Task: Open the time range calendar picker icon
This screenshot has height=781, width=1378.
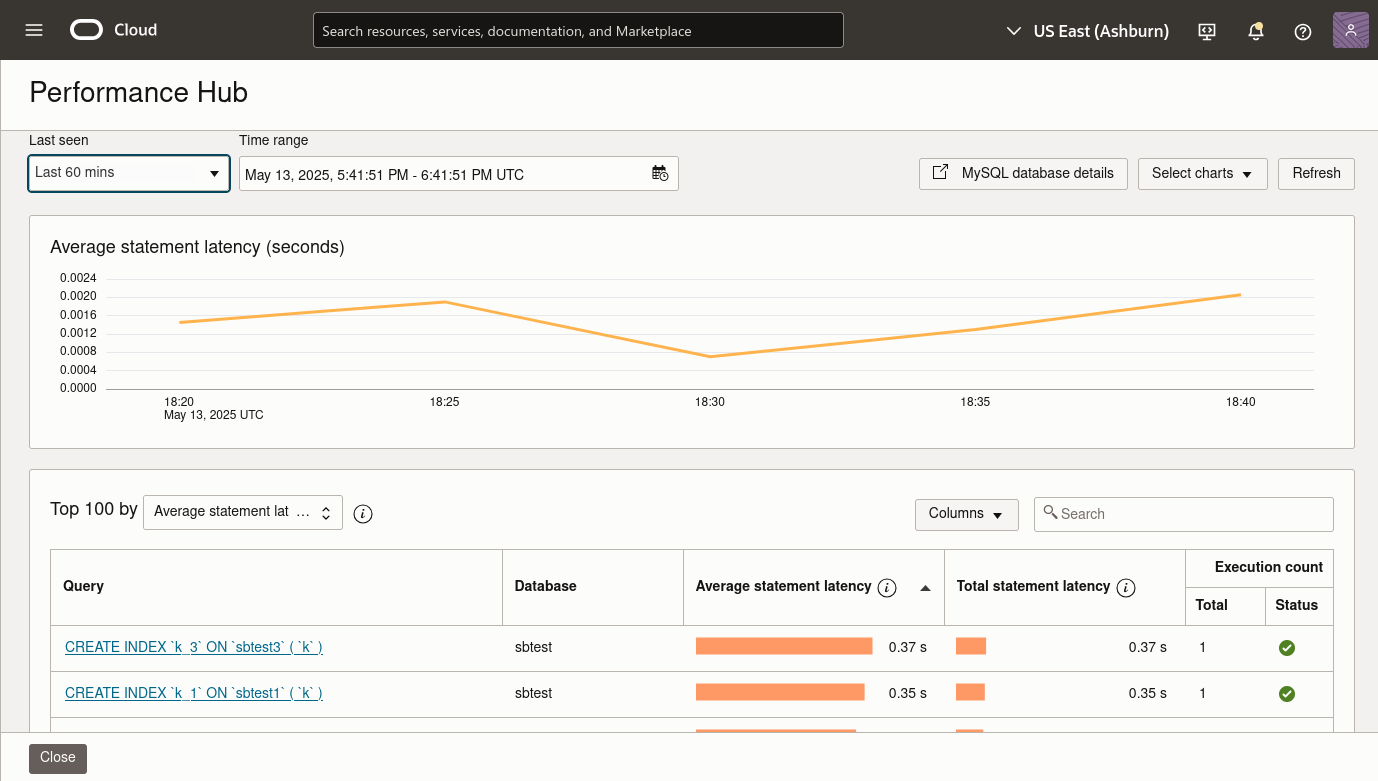Action: click(659, 173)
